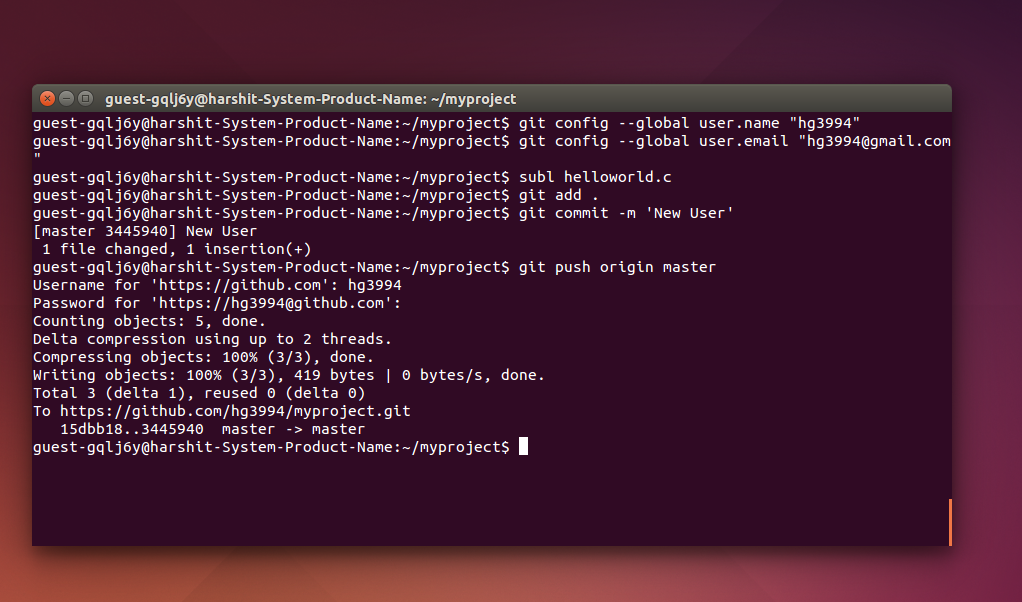Click the 'Writing objects: 100%' output line

(x=289, y=375)
